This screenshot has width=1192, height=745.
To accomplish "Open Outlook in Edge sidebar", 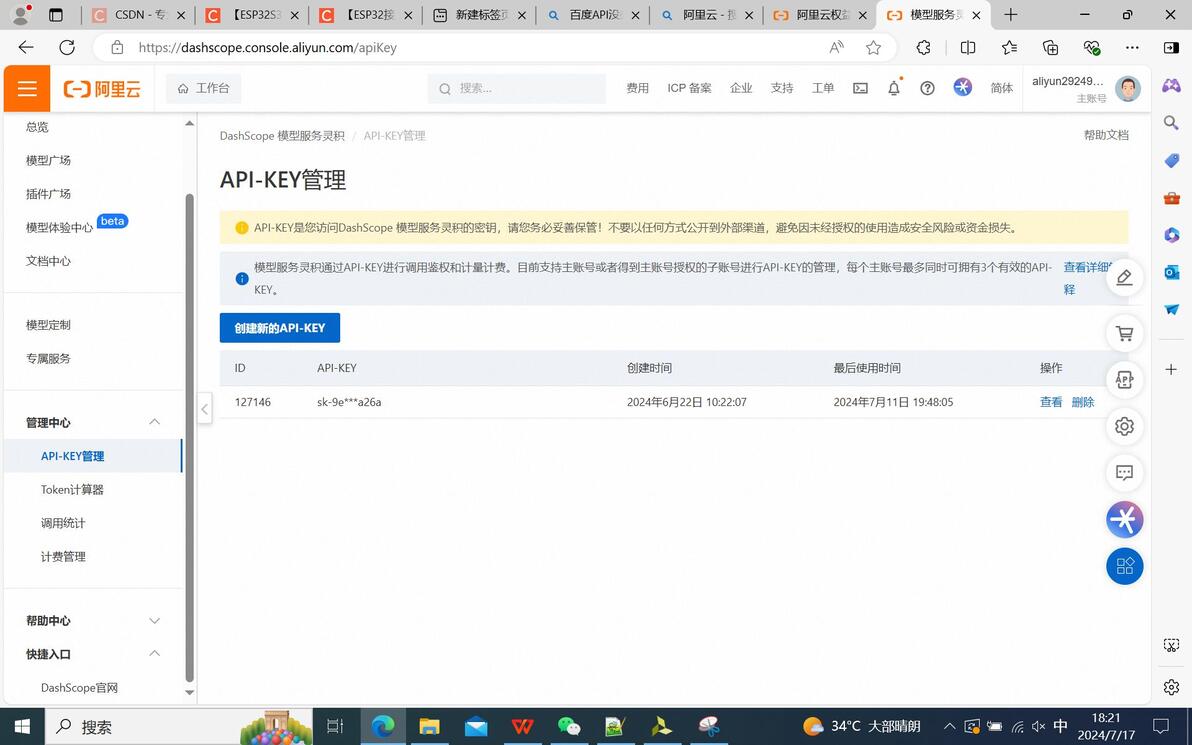I will pyautogui.click(x=1171, y=272).
